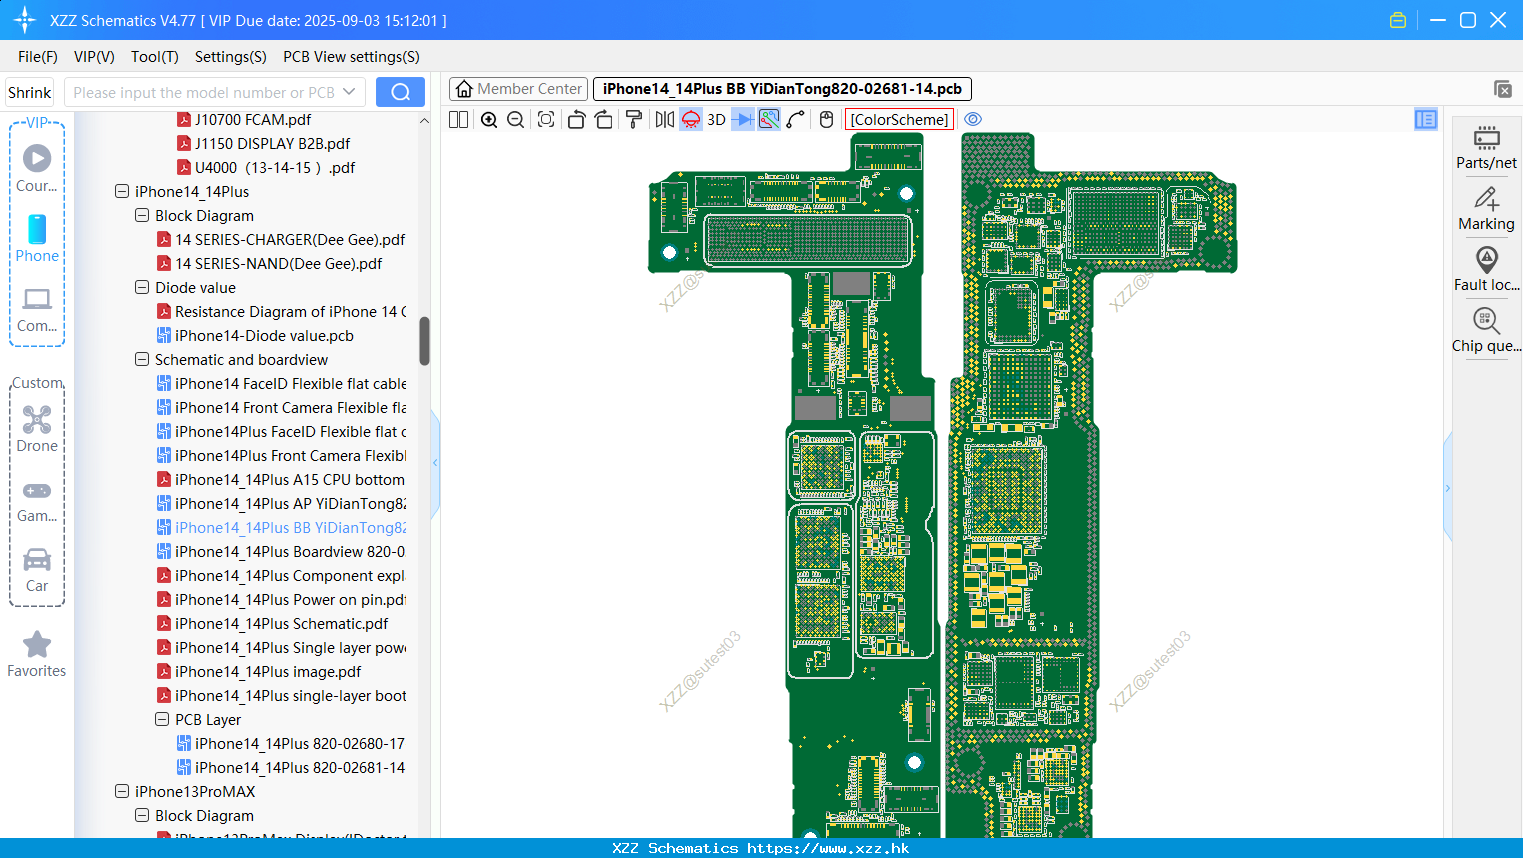Open Favorites
Image resolution: width=1523 pixels, height=858 pixels.
coord(37,655)
